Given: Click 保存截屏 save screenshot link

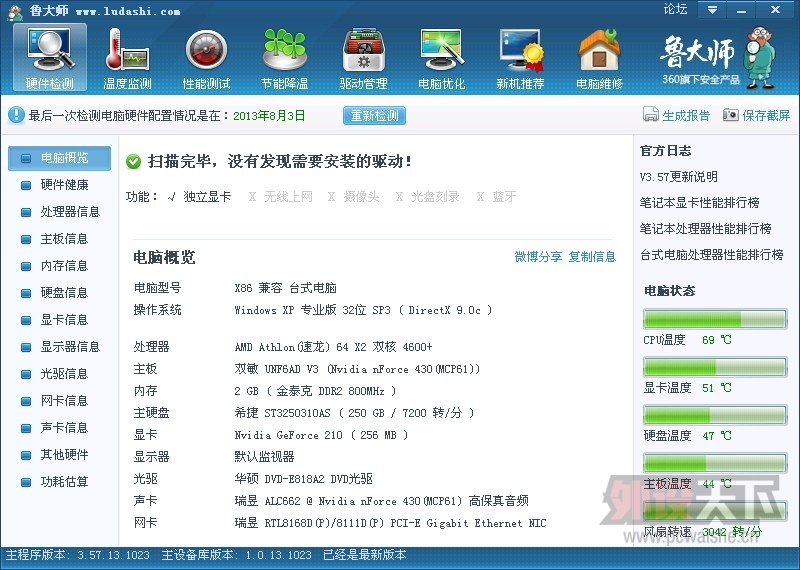Looking at the screenshot, I should point(766,115).
